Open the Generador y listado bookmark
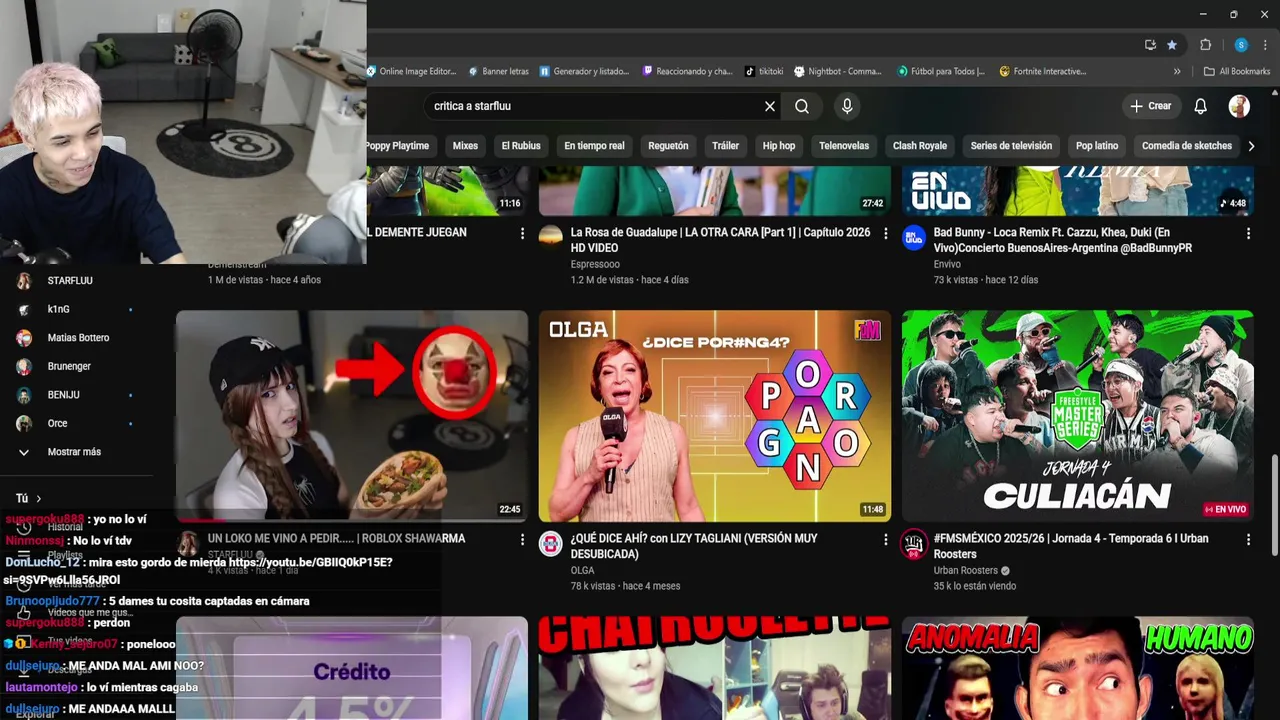1280x720 pixels. coord(585,72)
